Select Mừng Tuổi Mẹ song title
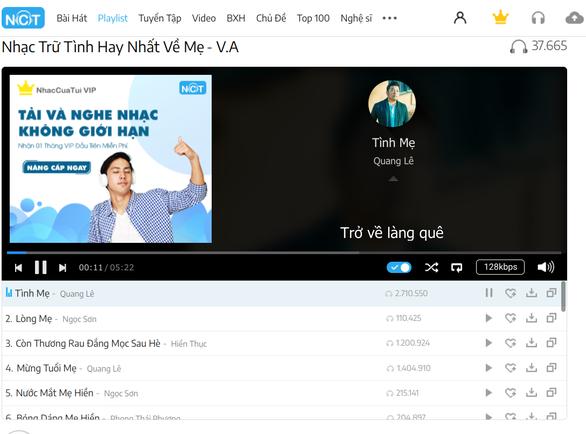Image resolution: width=586 pixels, height=434 pixels. pos(46,369)
